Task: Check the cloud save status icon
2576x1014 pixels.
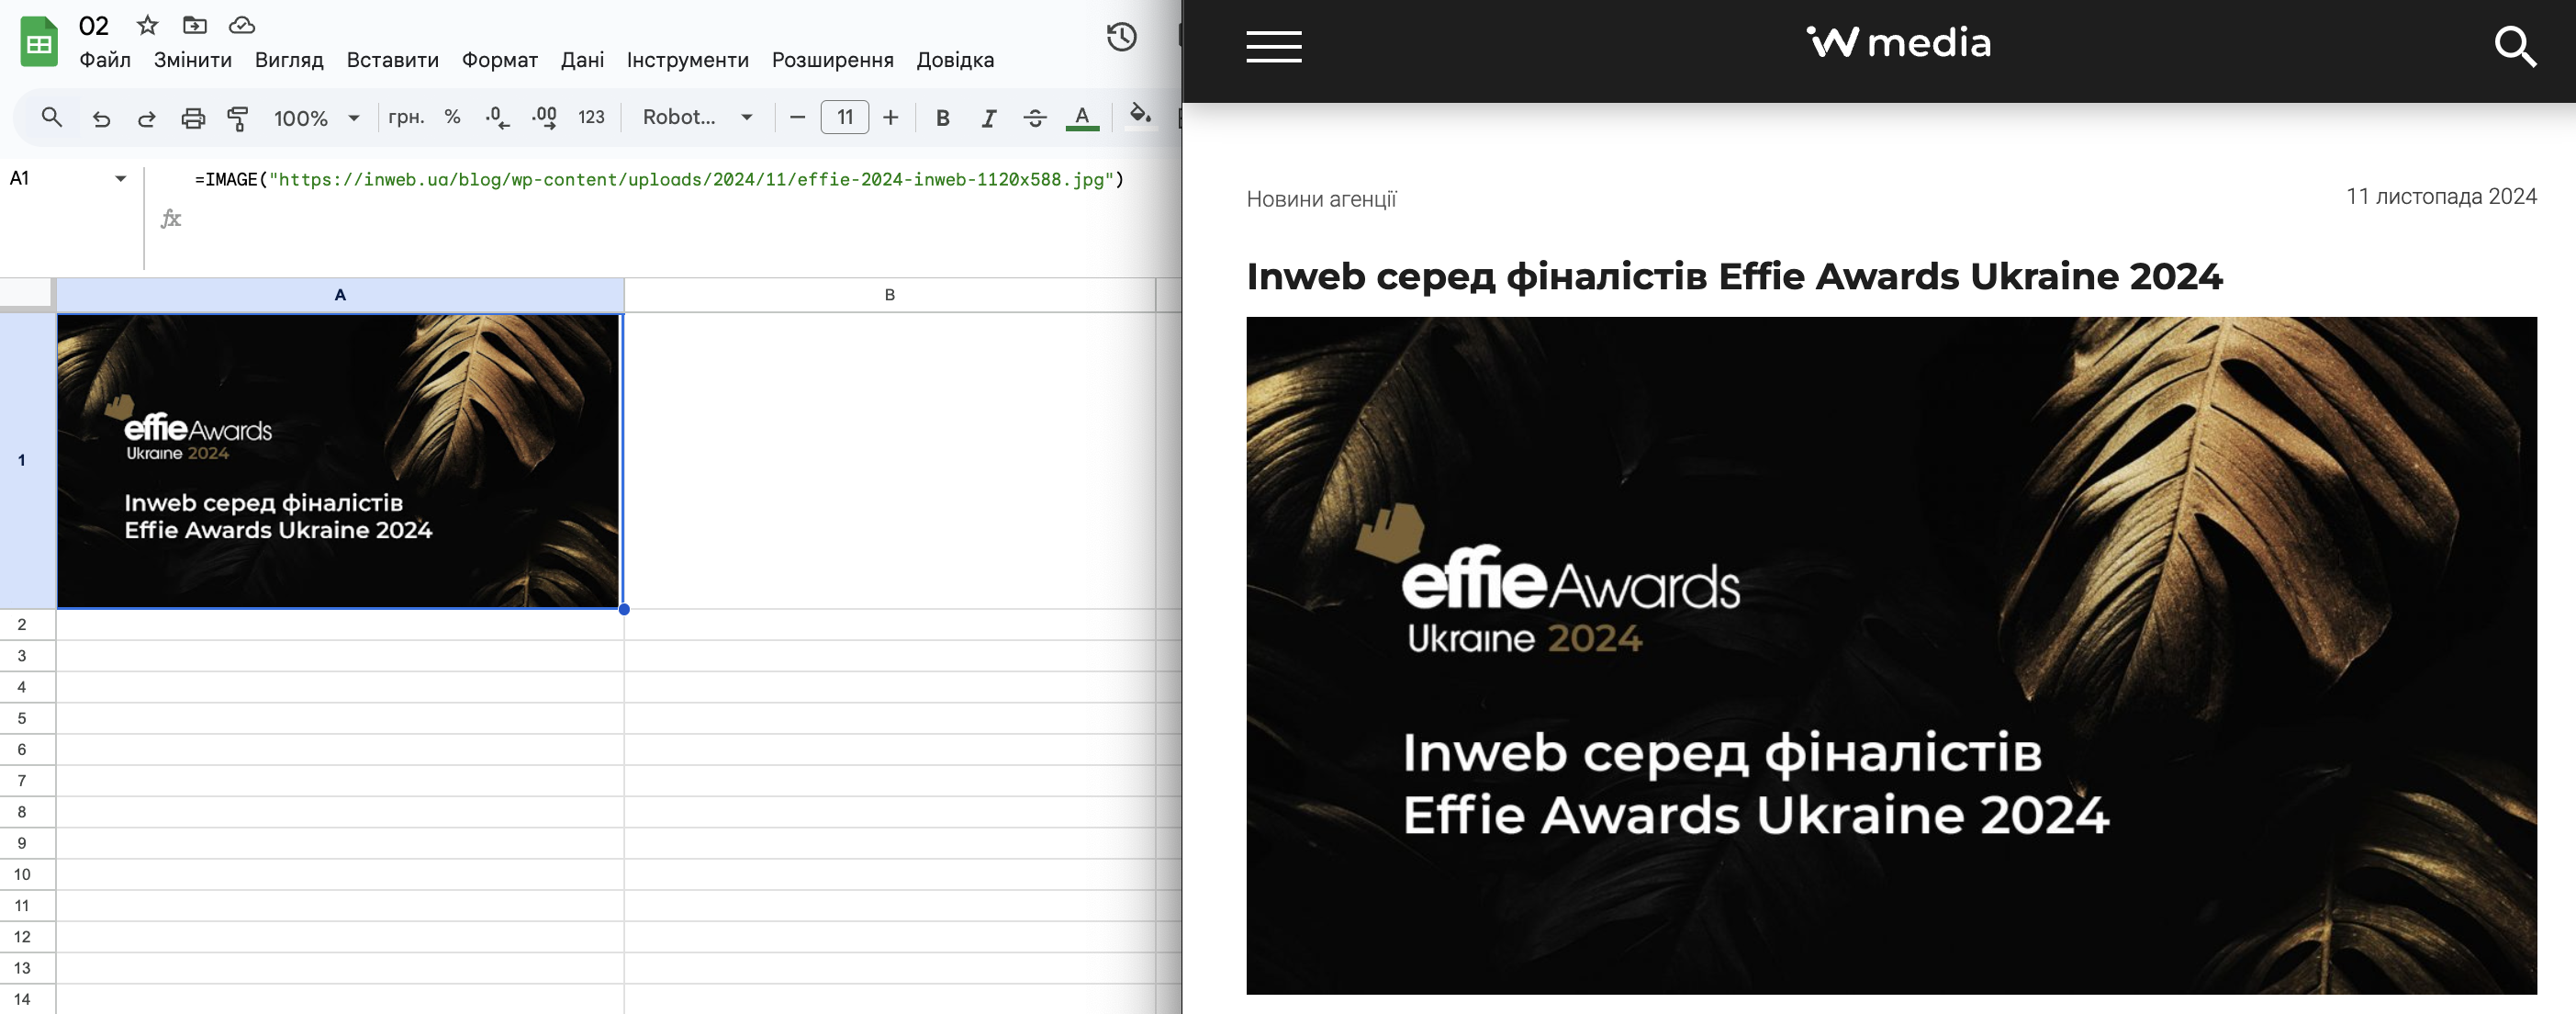Action: (242, 25)
